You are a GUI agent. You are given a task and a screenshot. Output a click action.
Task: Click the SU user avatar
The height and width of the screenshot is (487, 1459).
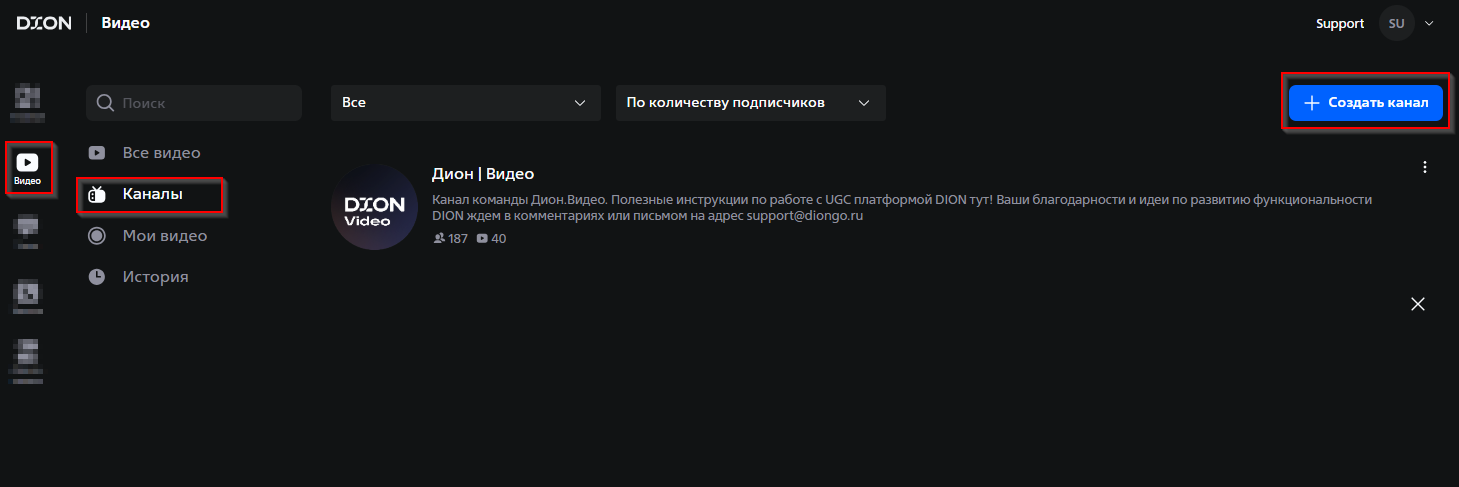pos(1396,23)
